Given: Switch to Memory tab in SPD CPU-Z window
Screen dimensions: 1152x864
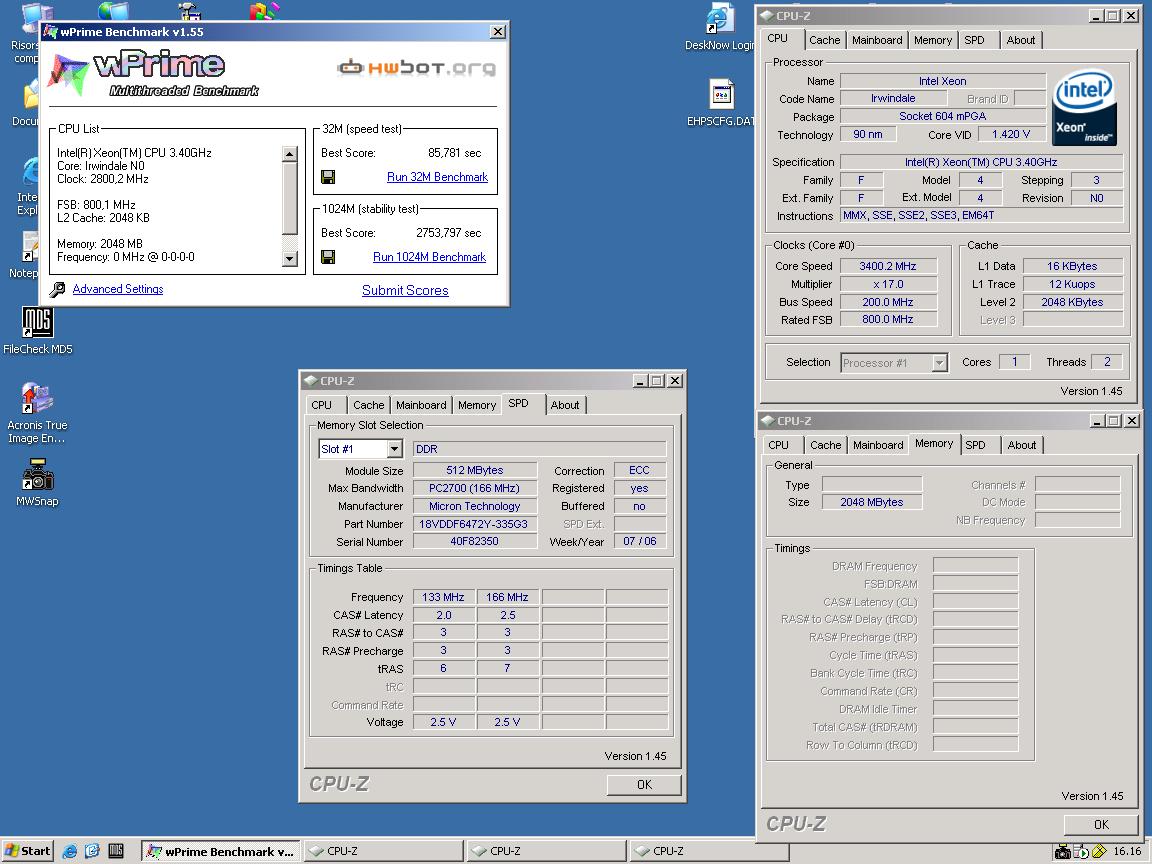Looking at the screenshot, I should [x=477, y=405].
